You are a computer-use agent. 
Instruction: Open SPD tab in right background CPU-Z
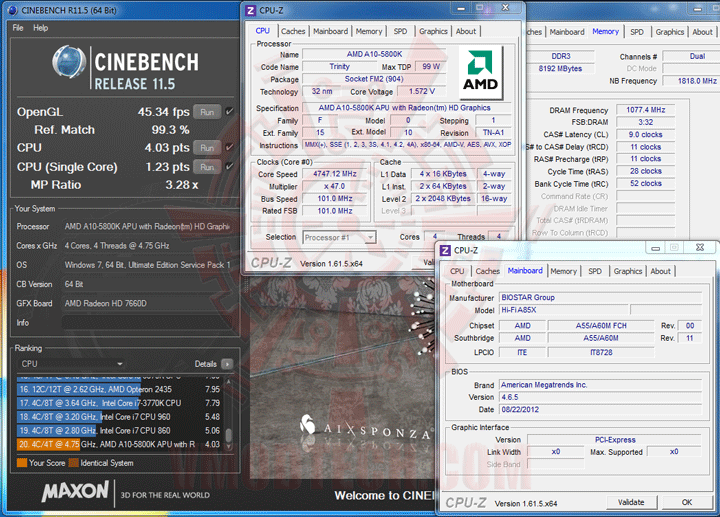point(637,32)
